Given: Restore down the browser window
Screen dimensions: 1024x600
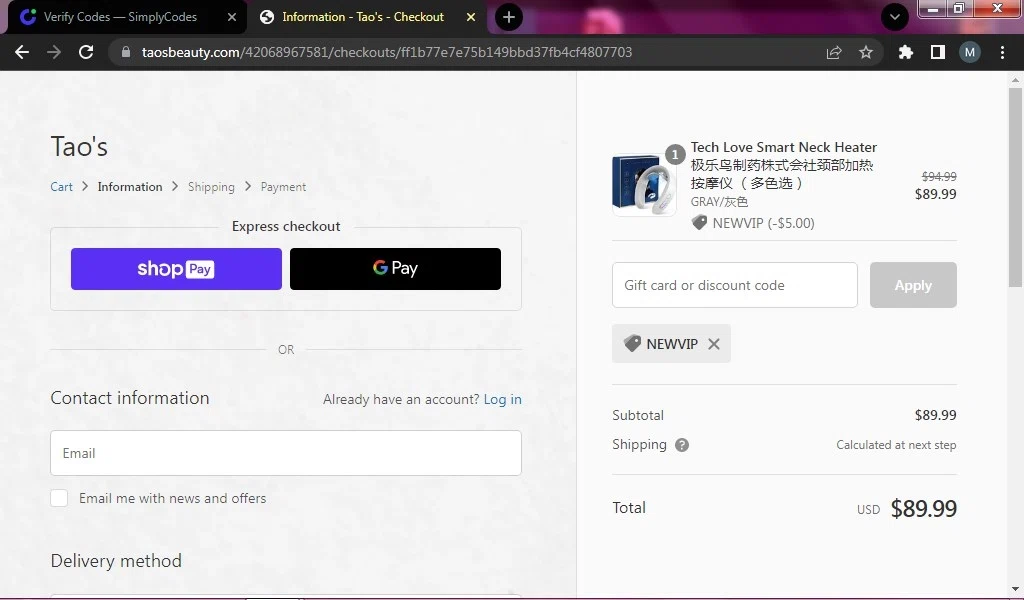Looking at the screenshot, I should tap(959, 9).
